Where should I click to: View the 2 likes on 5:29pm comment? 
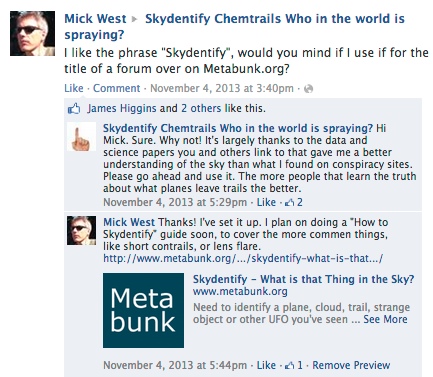(294, 202)
